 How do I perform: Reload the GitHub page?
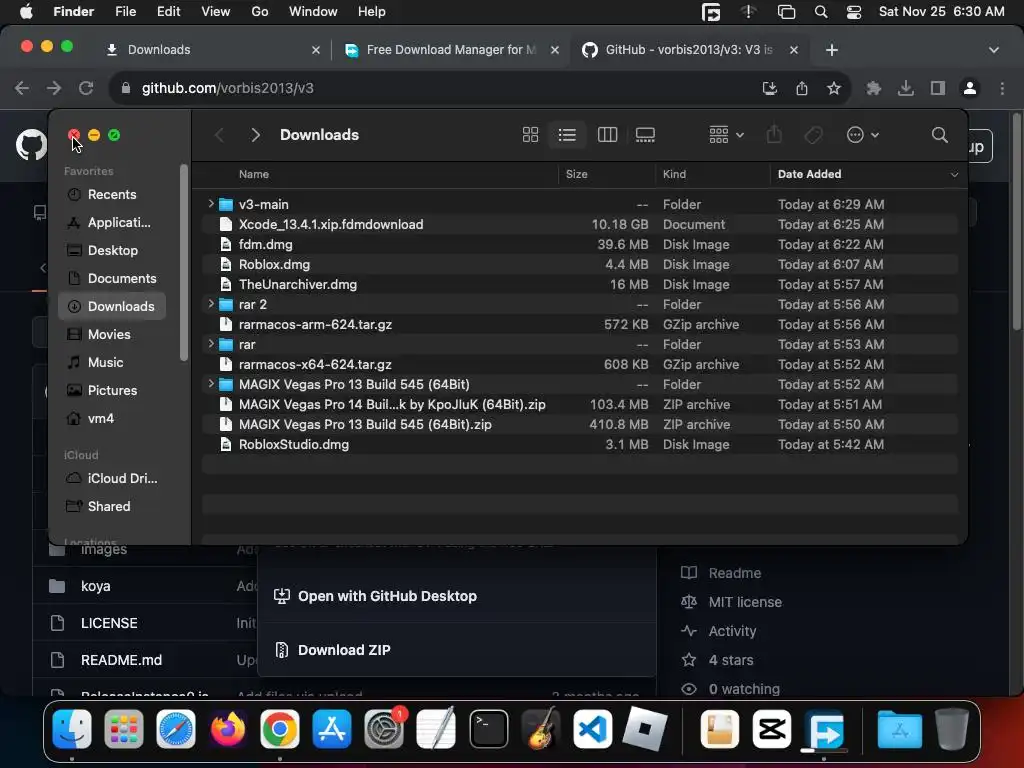(86, 88)
